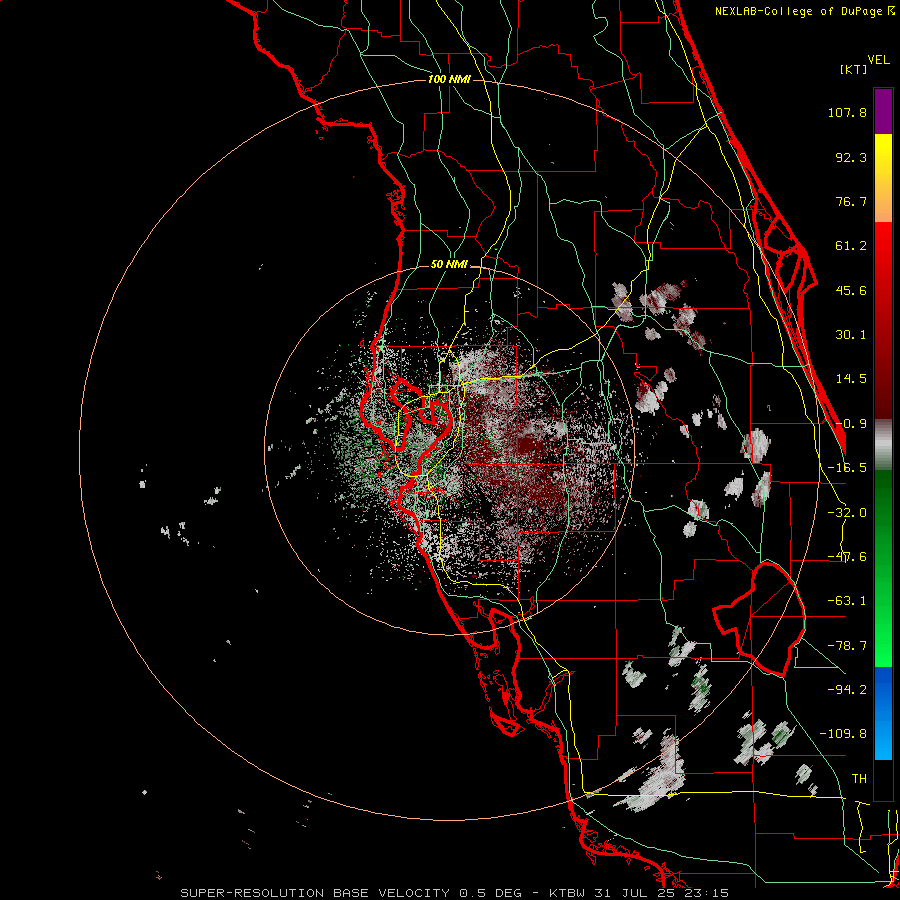This screenshot has height=900, width=900.
Task: Select the -94.2 velocity scale value
Action: tap(847, 689)
